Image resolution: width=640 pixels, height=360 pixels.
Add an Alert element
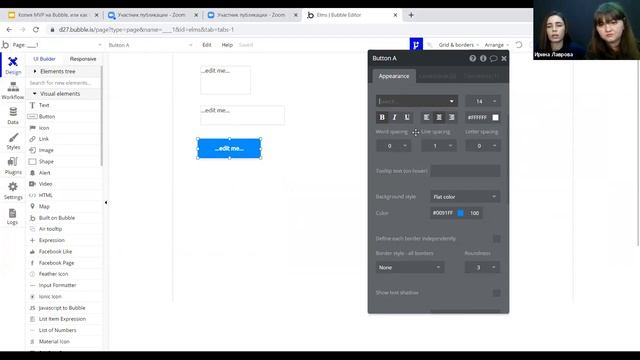coord(44,173)
